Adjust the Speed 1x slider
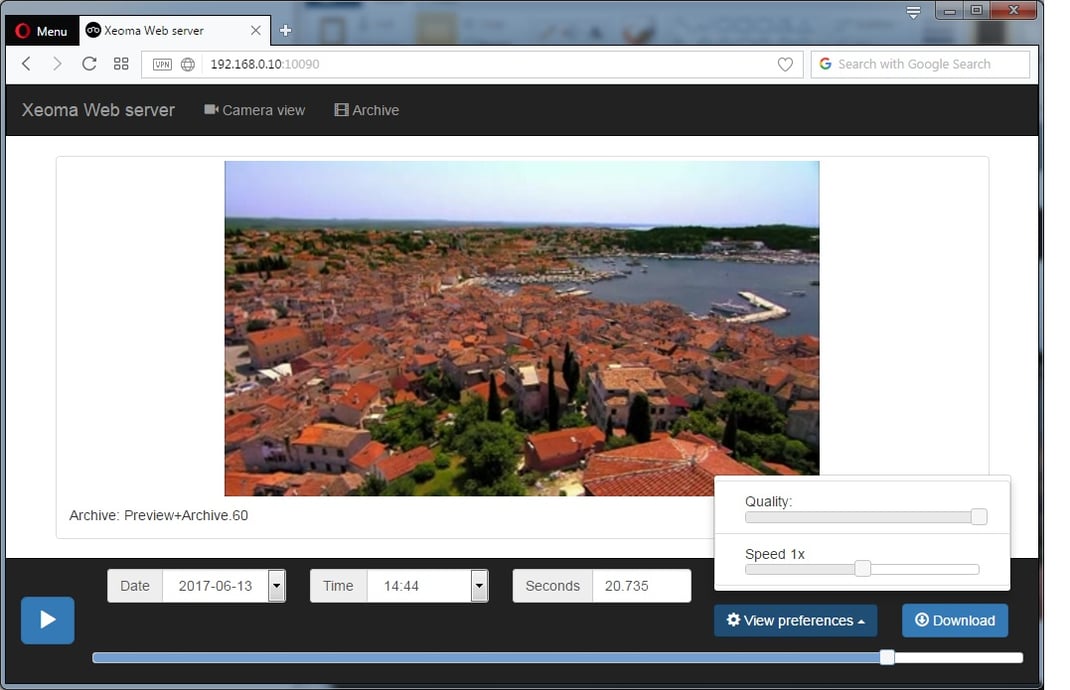This screenshot has width=1070, height=690. pos(863,569)
